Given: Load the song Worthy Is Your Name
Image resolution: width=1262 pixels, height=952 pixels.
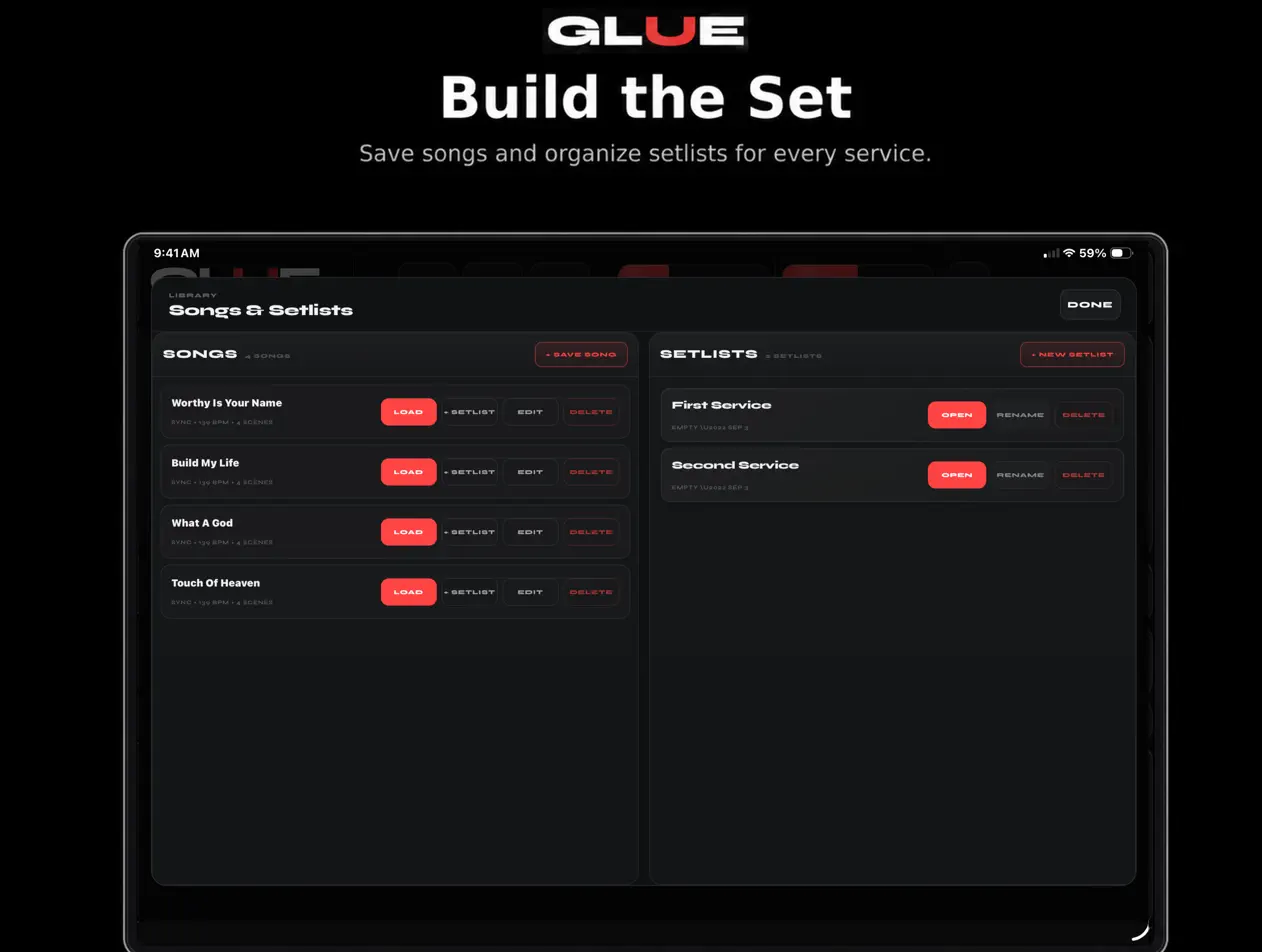Looking at the screenshot, I should click(408, 412).
